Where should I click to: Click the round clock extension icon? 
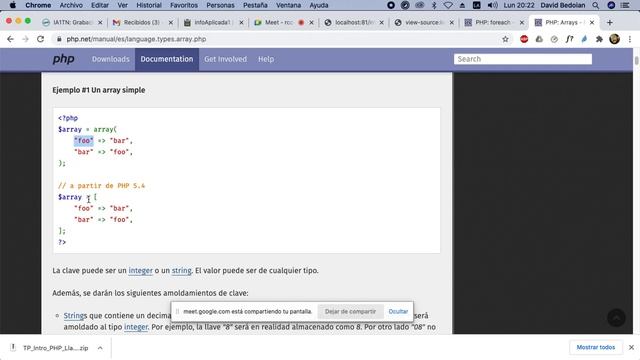(554, 39)
